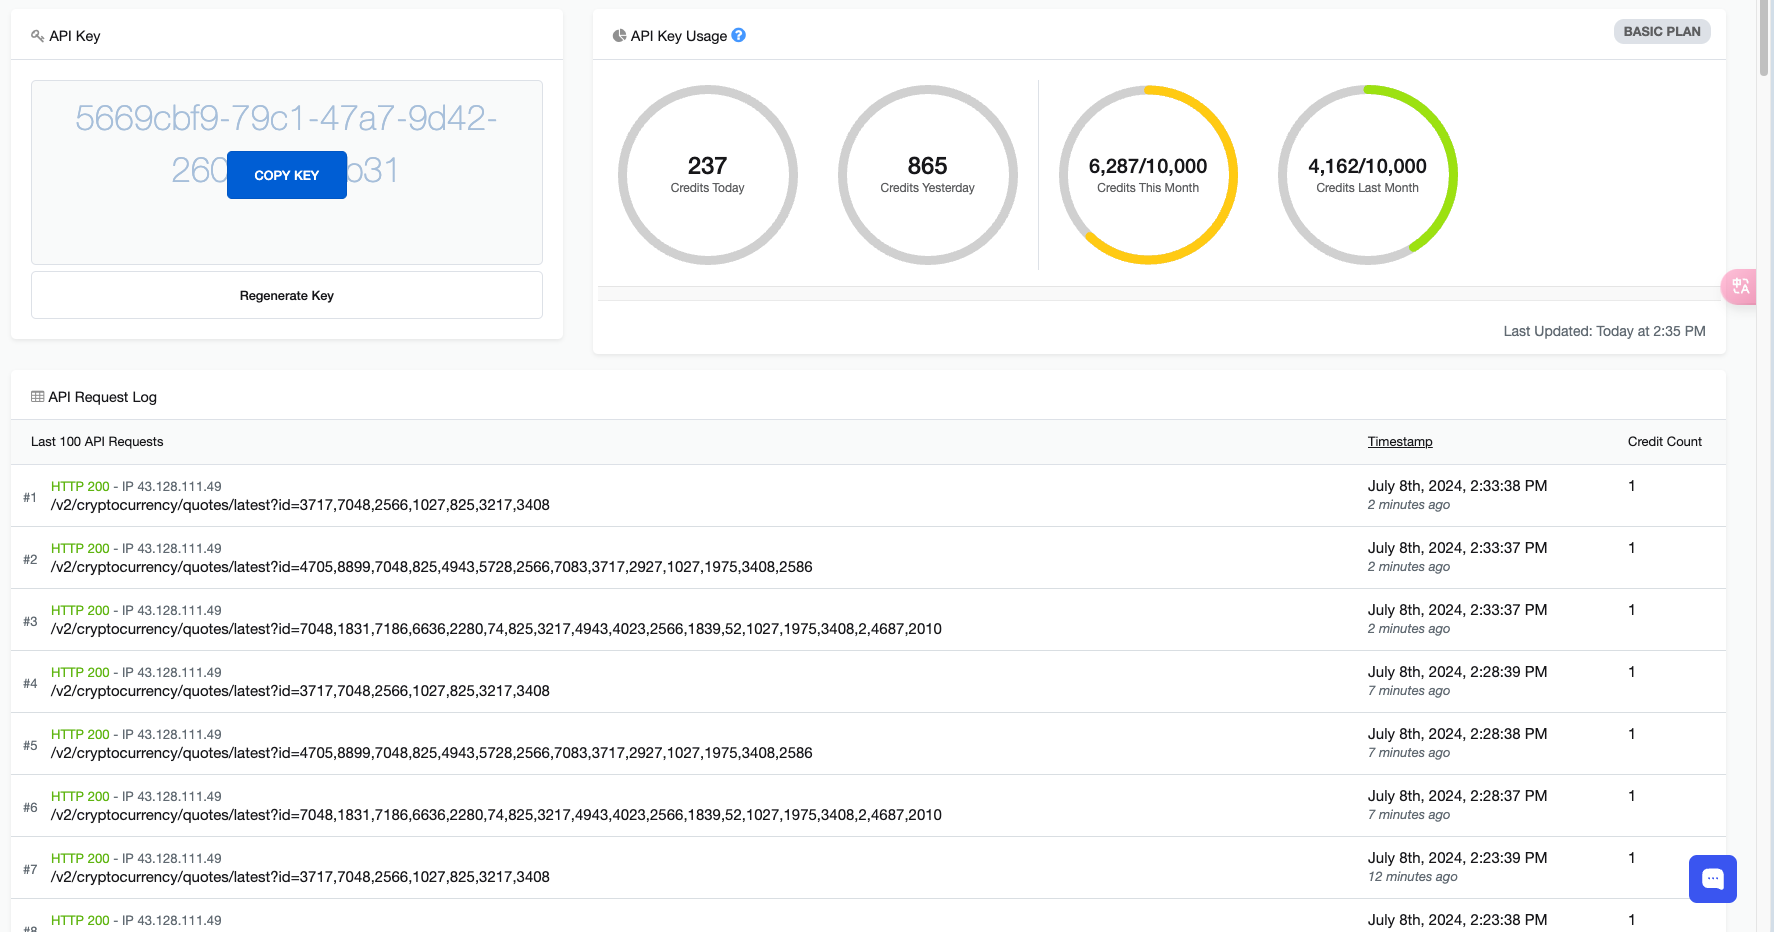Click the HTTP 200 status in row #4
1774x932 pixels.
click(80, 673)
